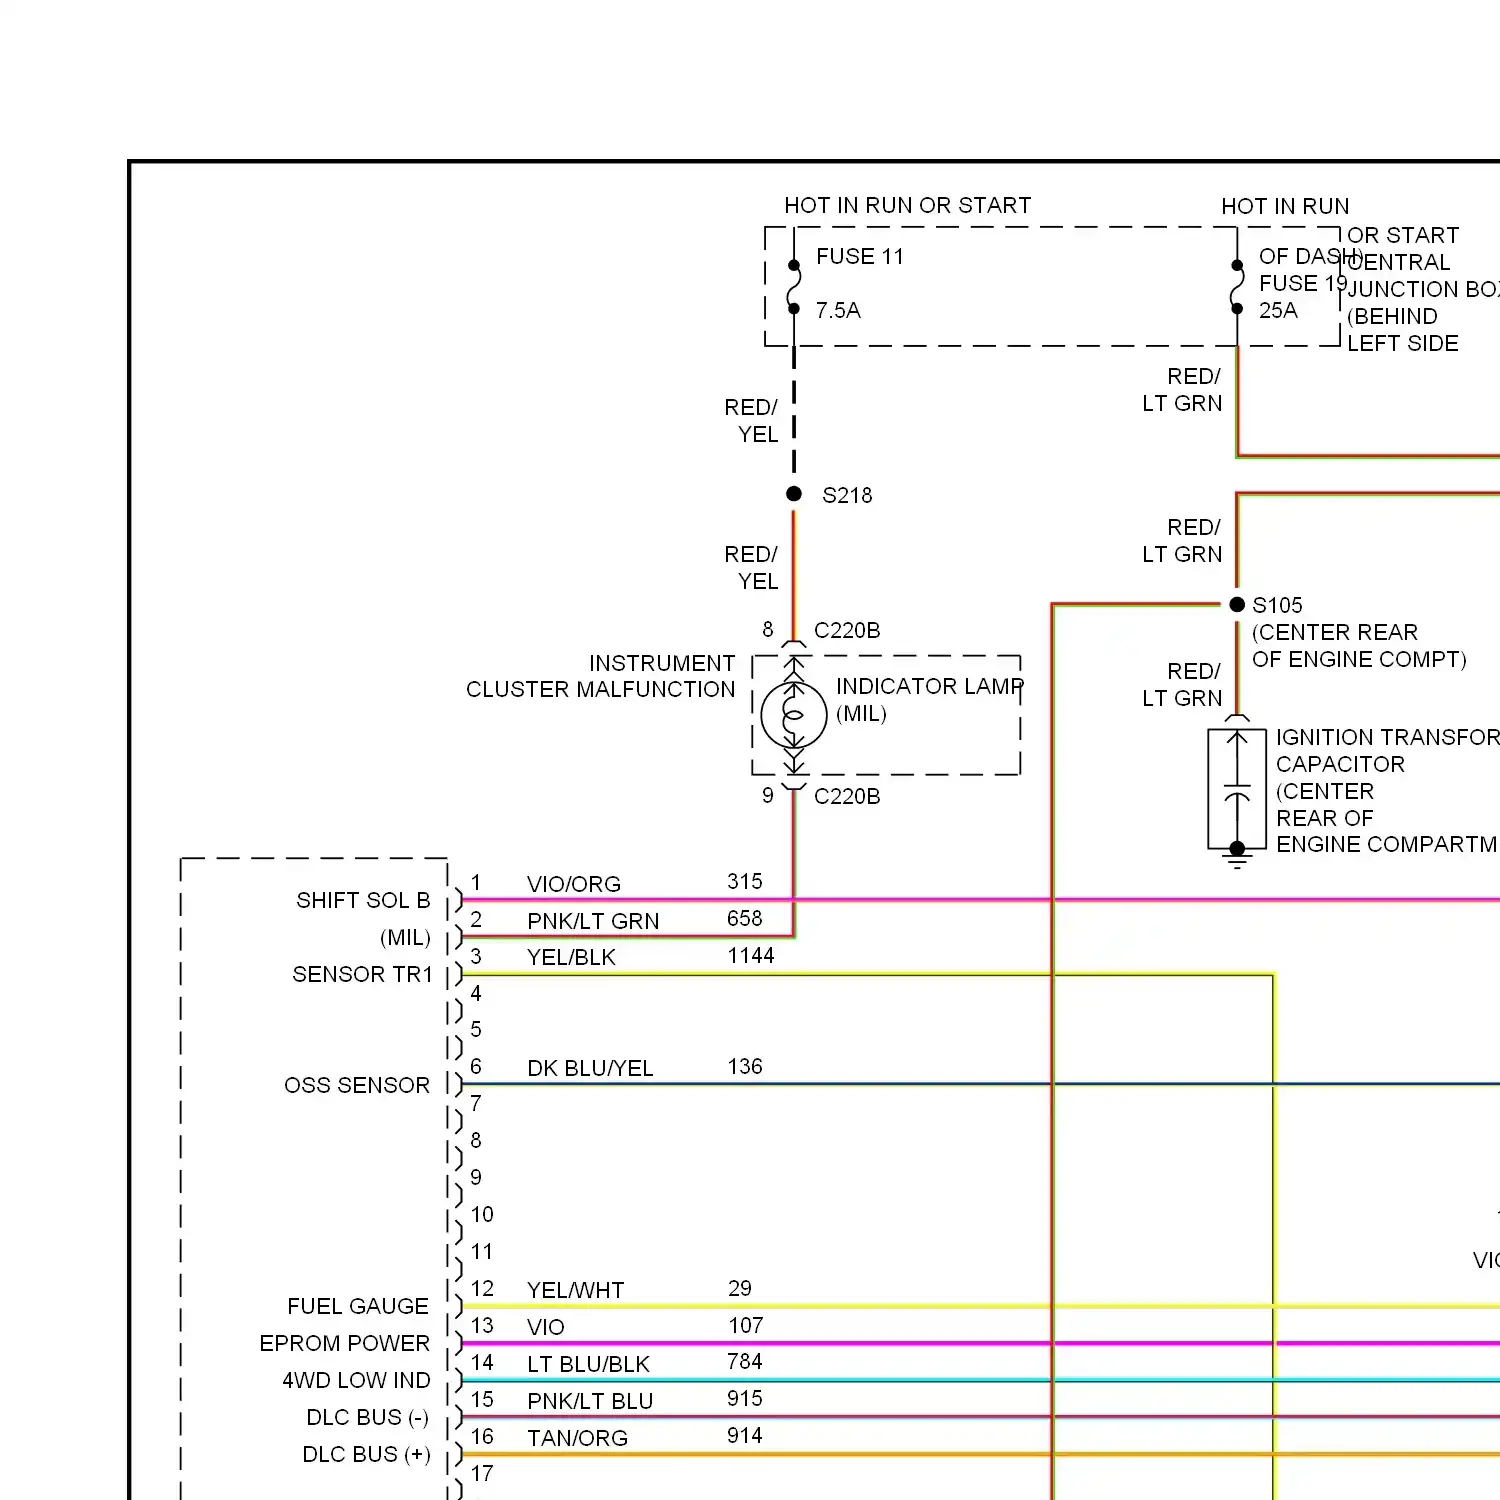Click the FUSE 11 label
This screenshot has width=1500, height=1500.
859,257
